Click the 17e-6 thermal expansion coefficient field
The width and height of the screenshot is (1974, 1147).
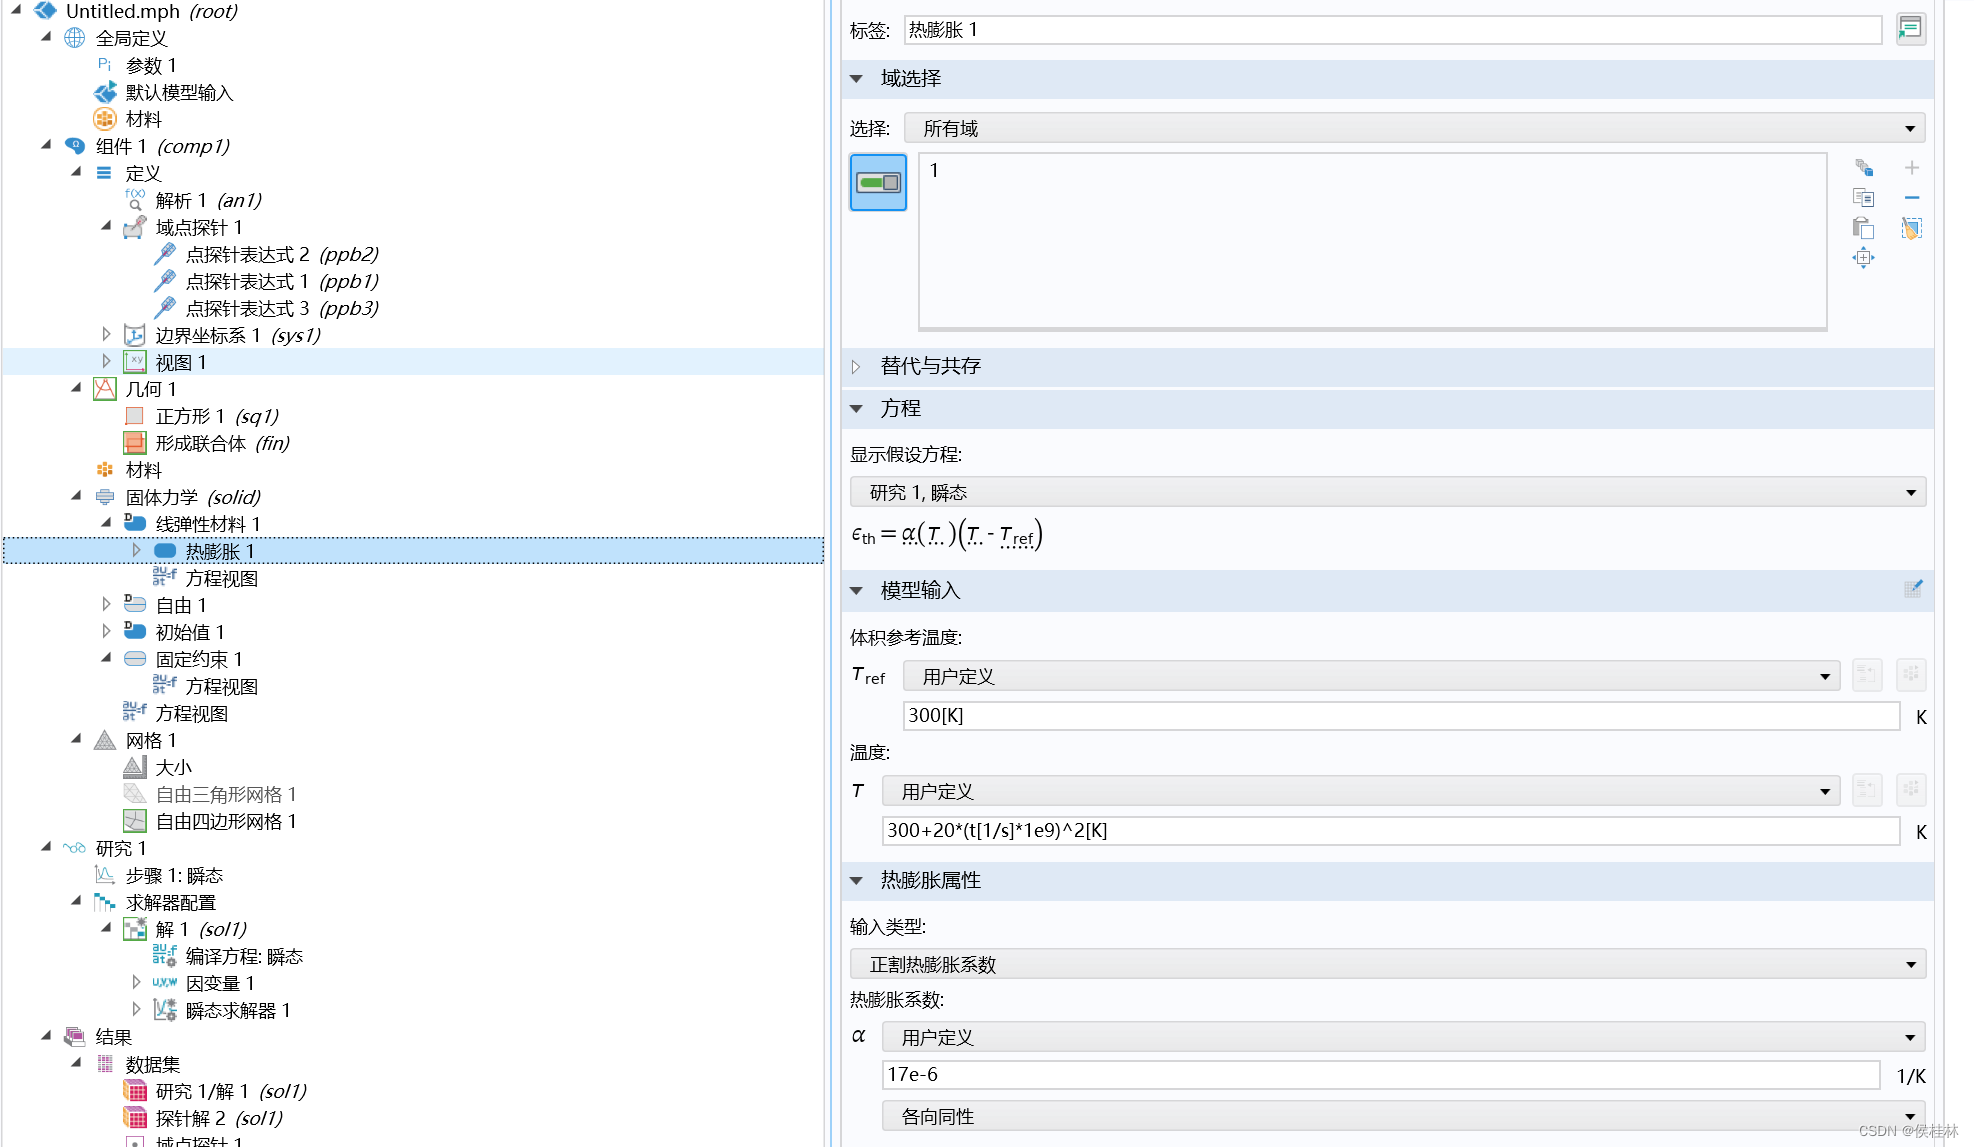1380,1075
